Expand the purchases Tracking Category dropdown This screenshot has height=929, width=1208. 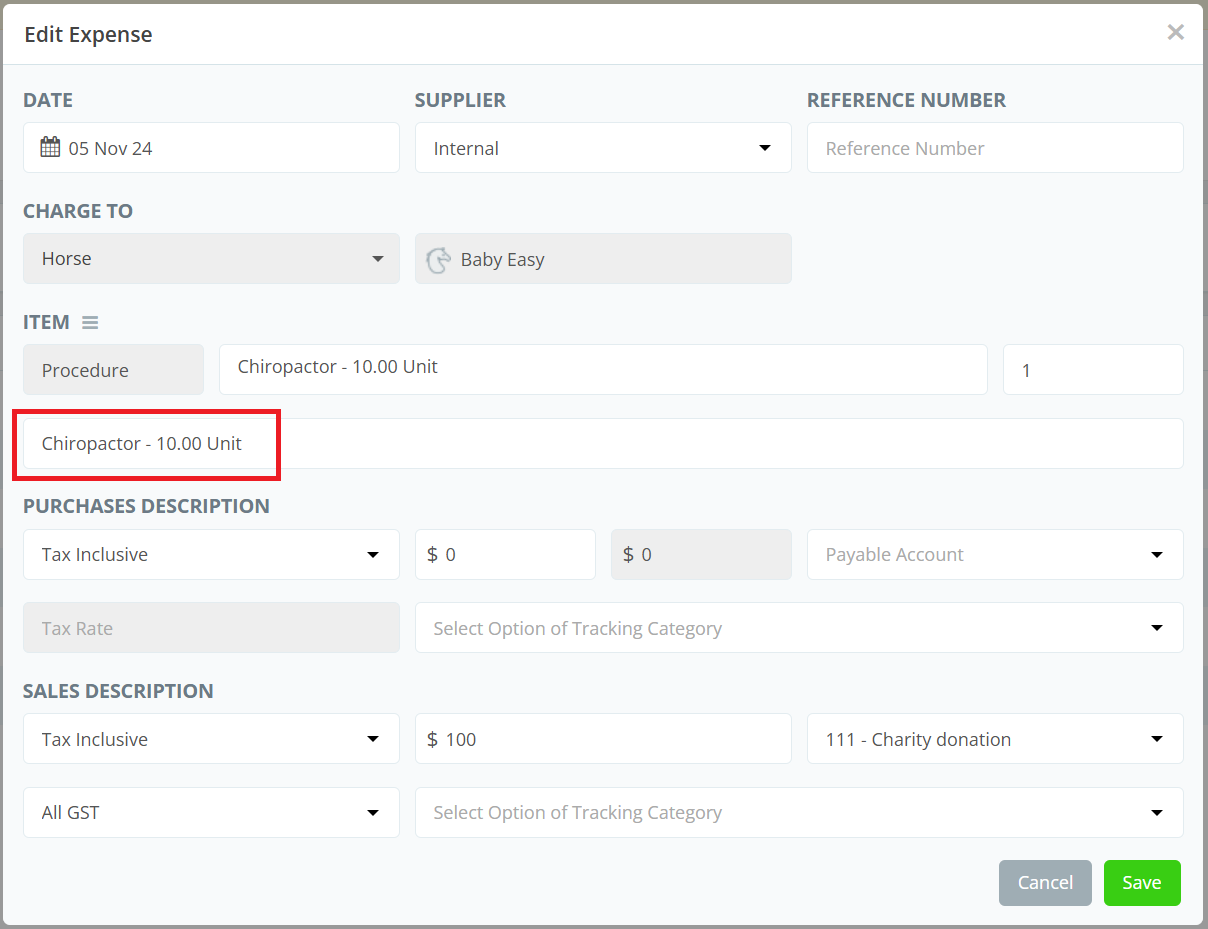tap(798, 628)
